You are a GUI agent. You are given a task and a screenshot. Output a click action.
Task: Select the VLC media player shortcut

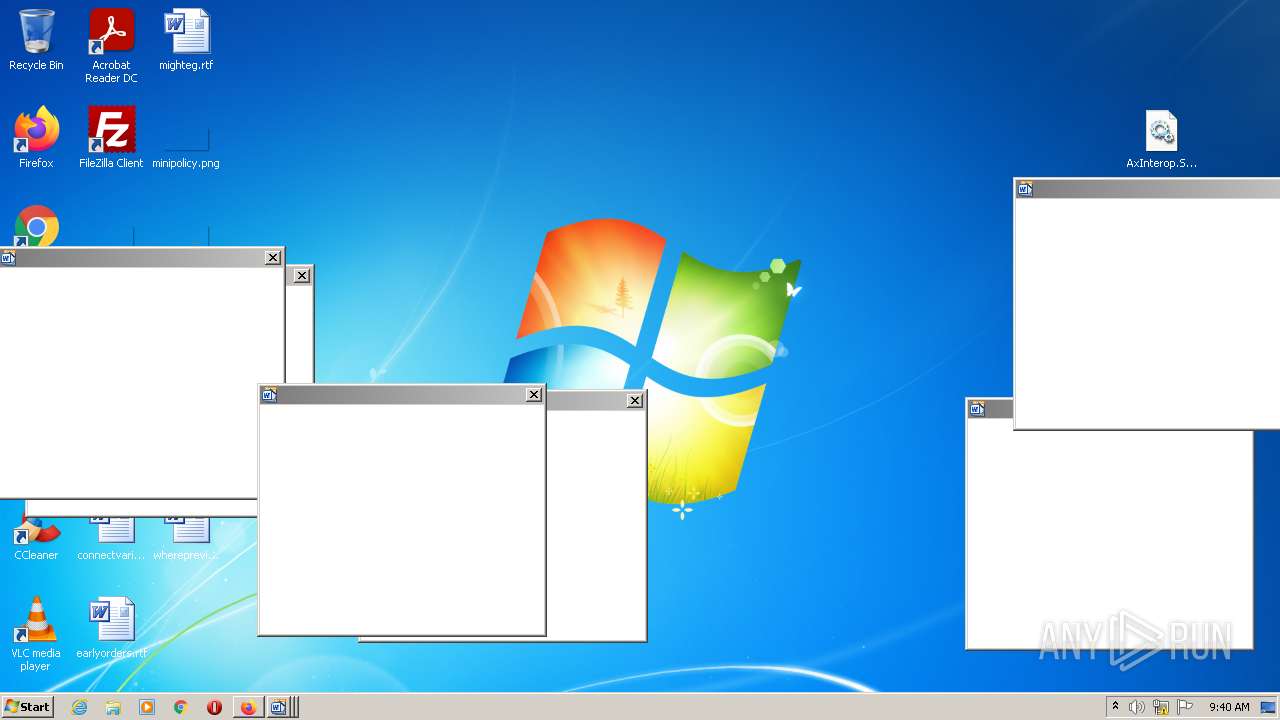(36, 634)
